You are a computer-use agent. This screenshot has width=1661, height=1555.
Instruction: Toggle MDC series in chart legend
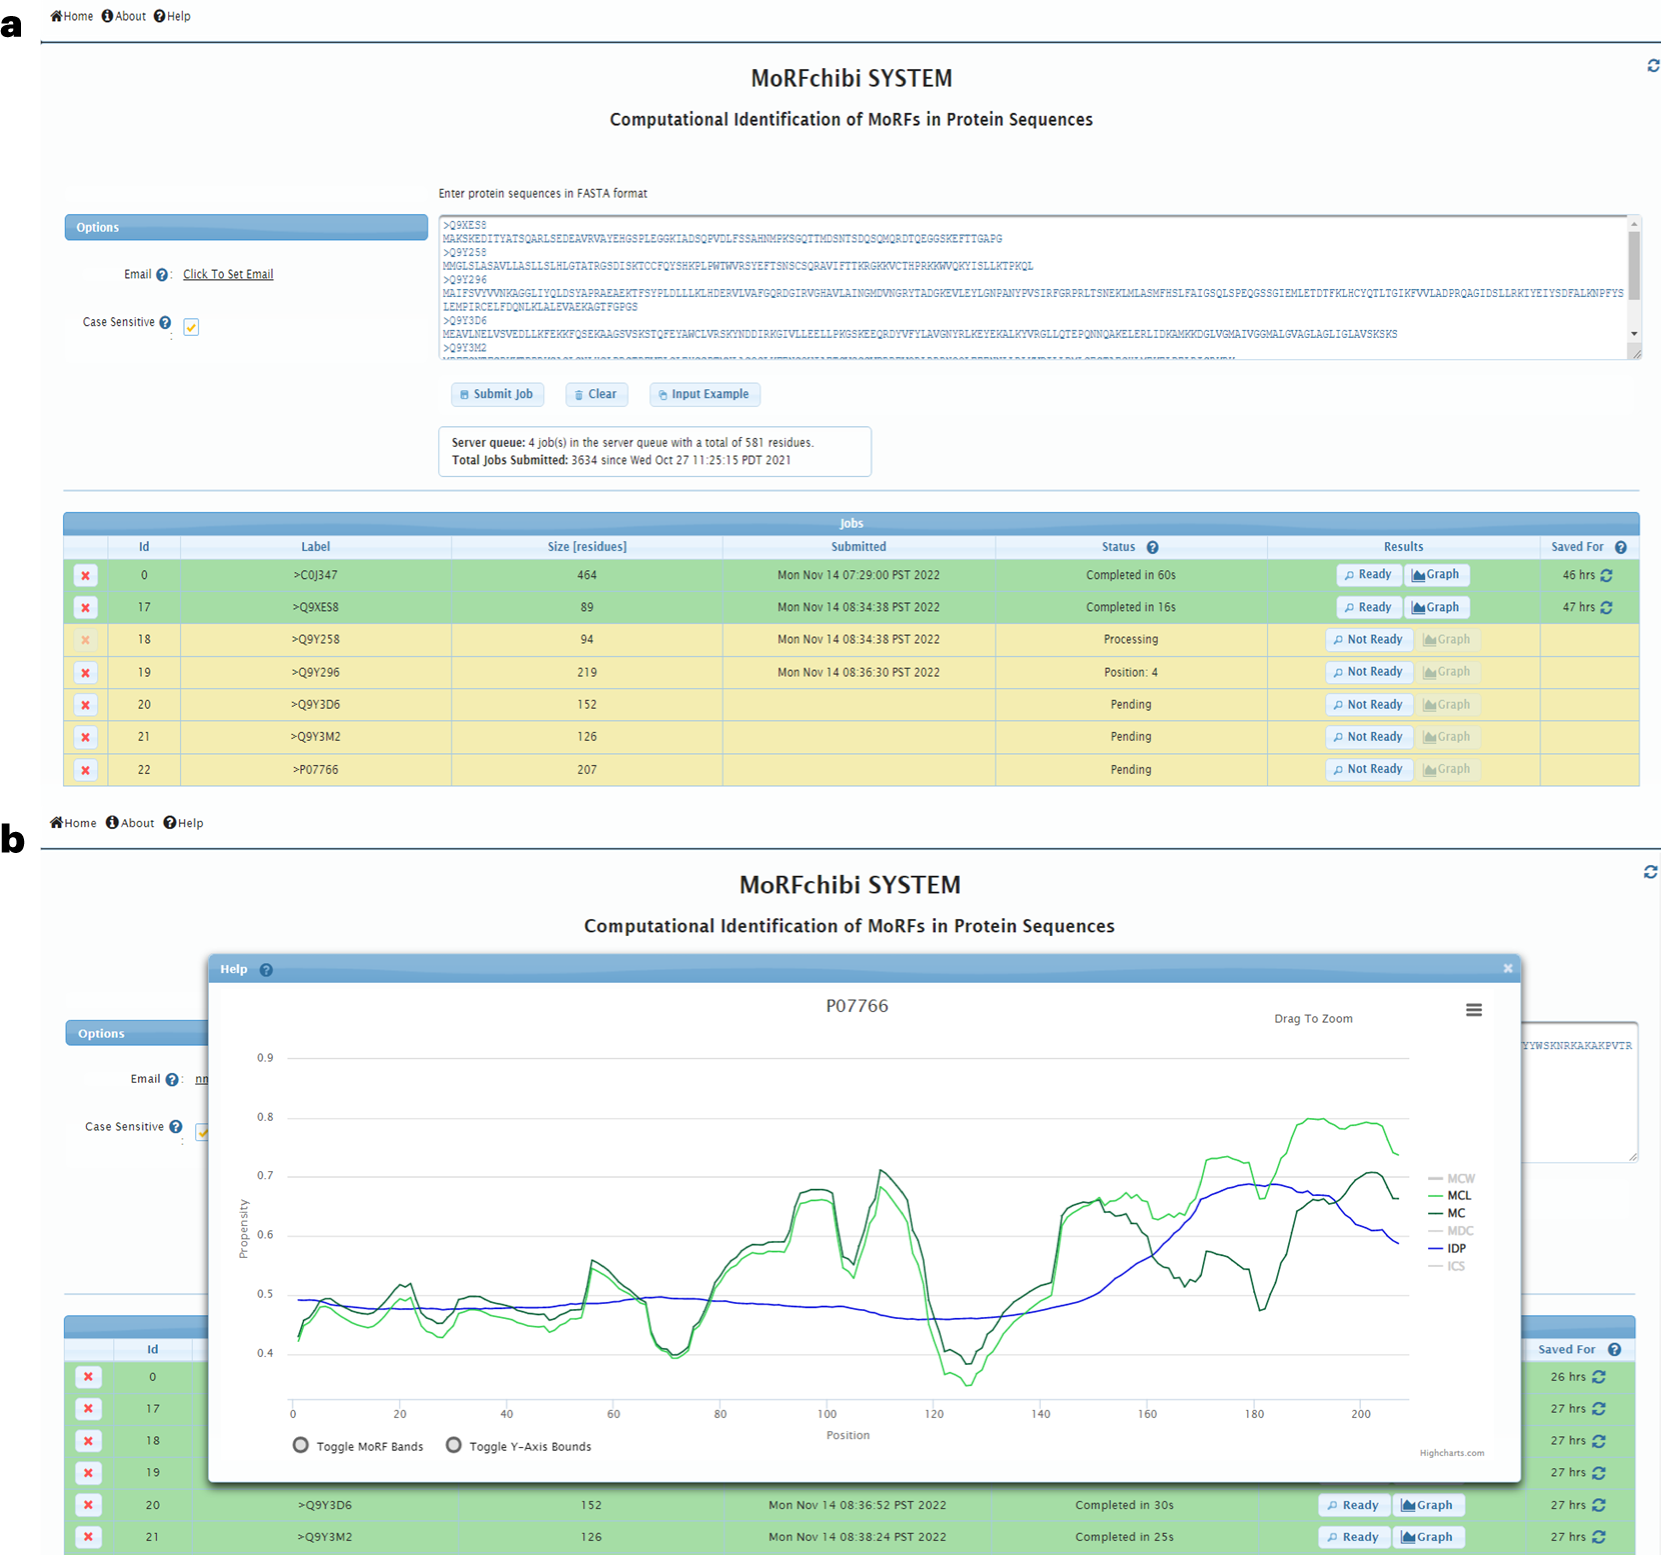[x=1452, y=1231]
